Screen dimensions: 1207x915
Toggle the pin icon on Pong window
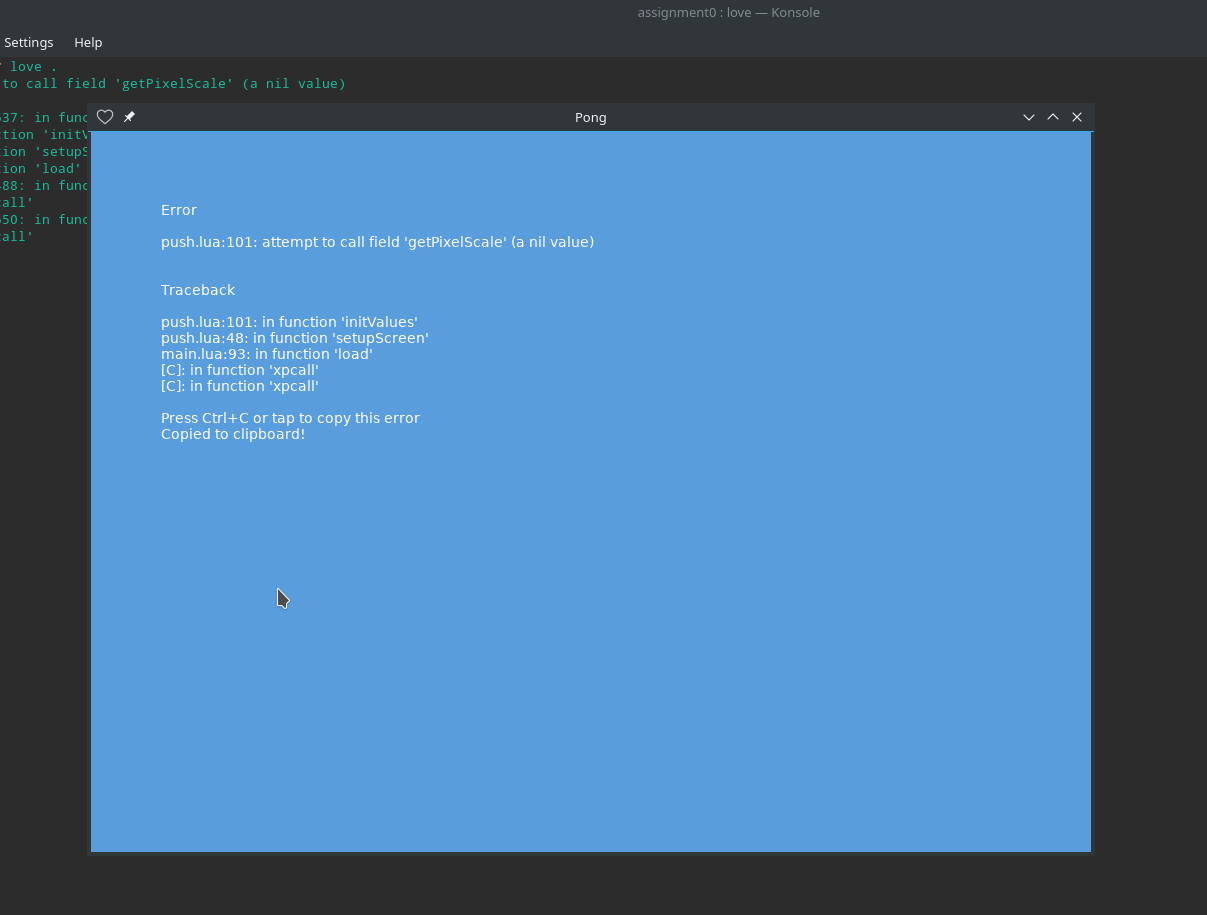tap(129, 117)
